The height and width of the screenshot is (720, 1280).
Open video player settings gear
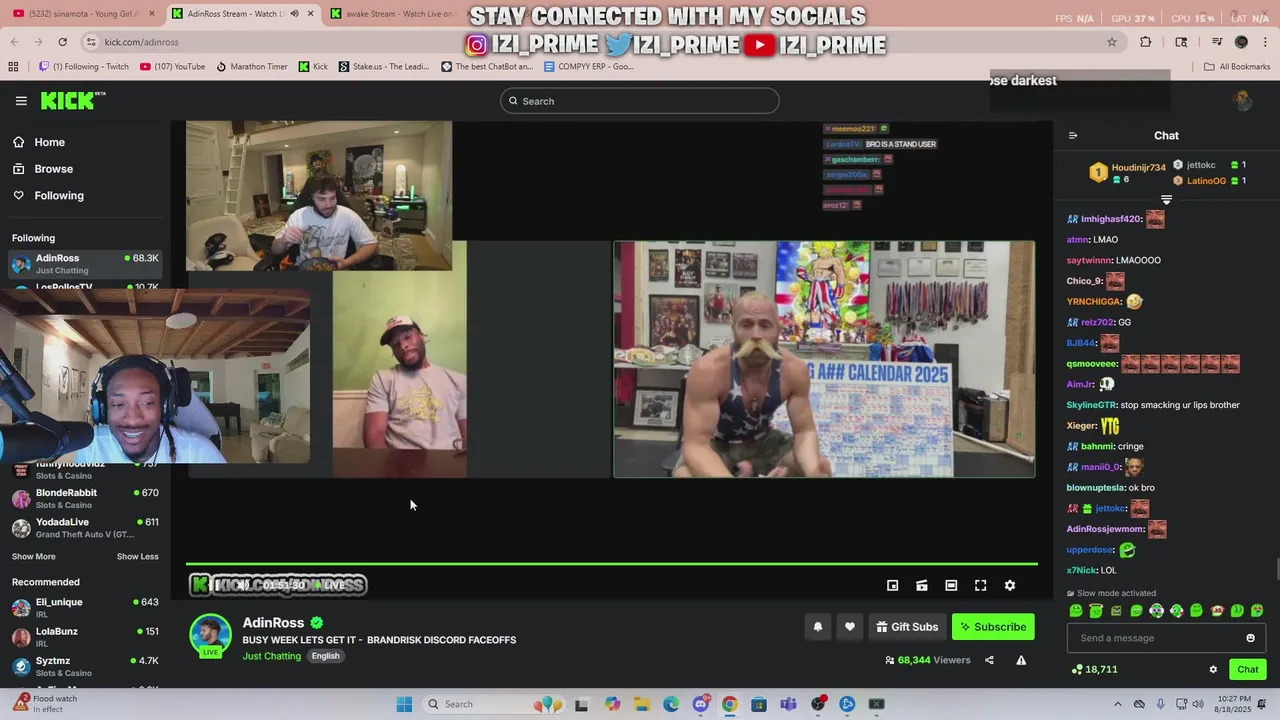[1010, 586]
